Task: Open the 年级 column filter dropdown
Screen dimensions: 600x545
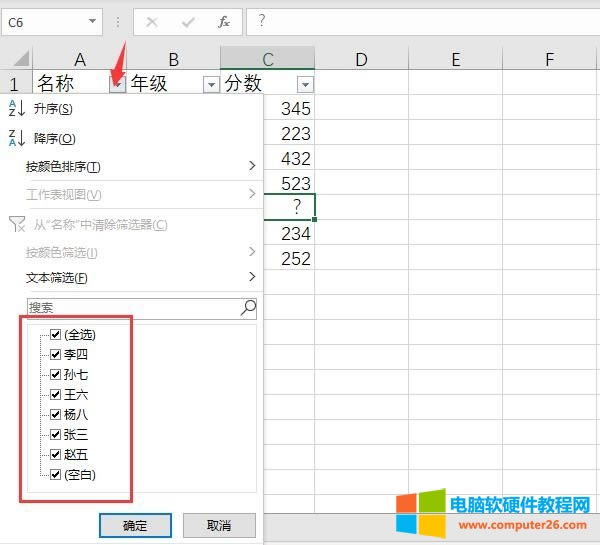Action: pos(211,84)
